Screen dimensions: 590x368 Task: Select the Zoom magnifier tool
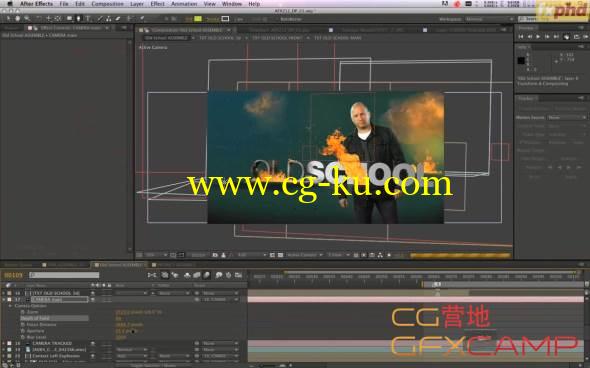click(27, 18)
